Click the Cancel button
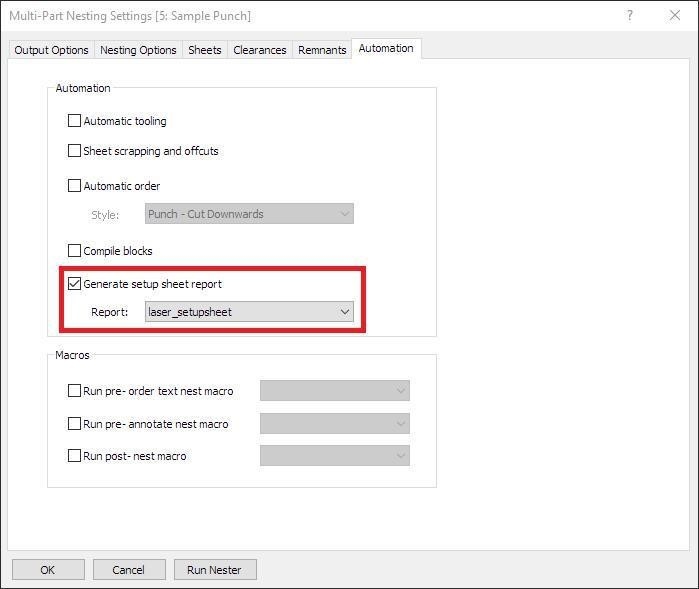Image resolution: width=699 pixels, height=589 pixels. [x=129, y=570]
